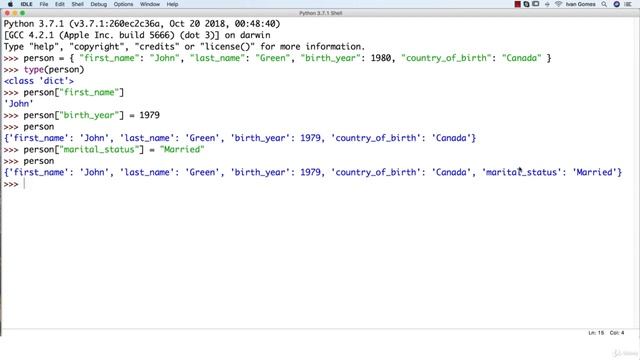Image resolution: width=640 pixels, height=360 pixels.
Task: Click the first person dictionary output line
Action: pos(240,138)
